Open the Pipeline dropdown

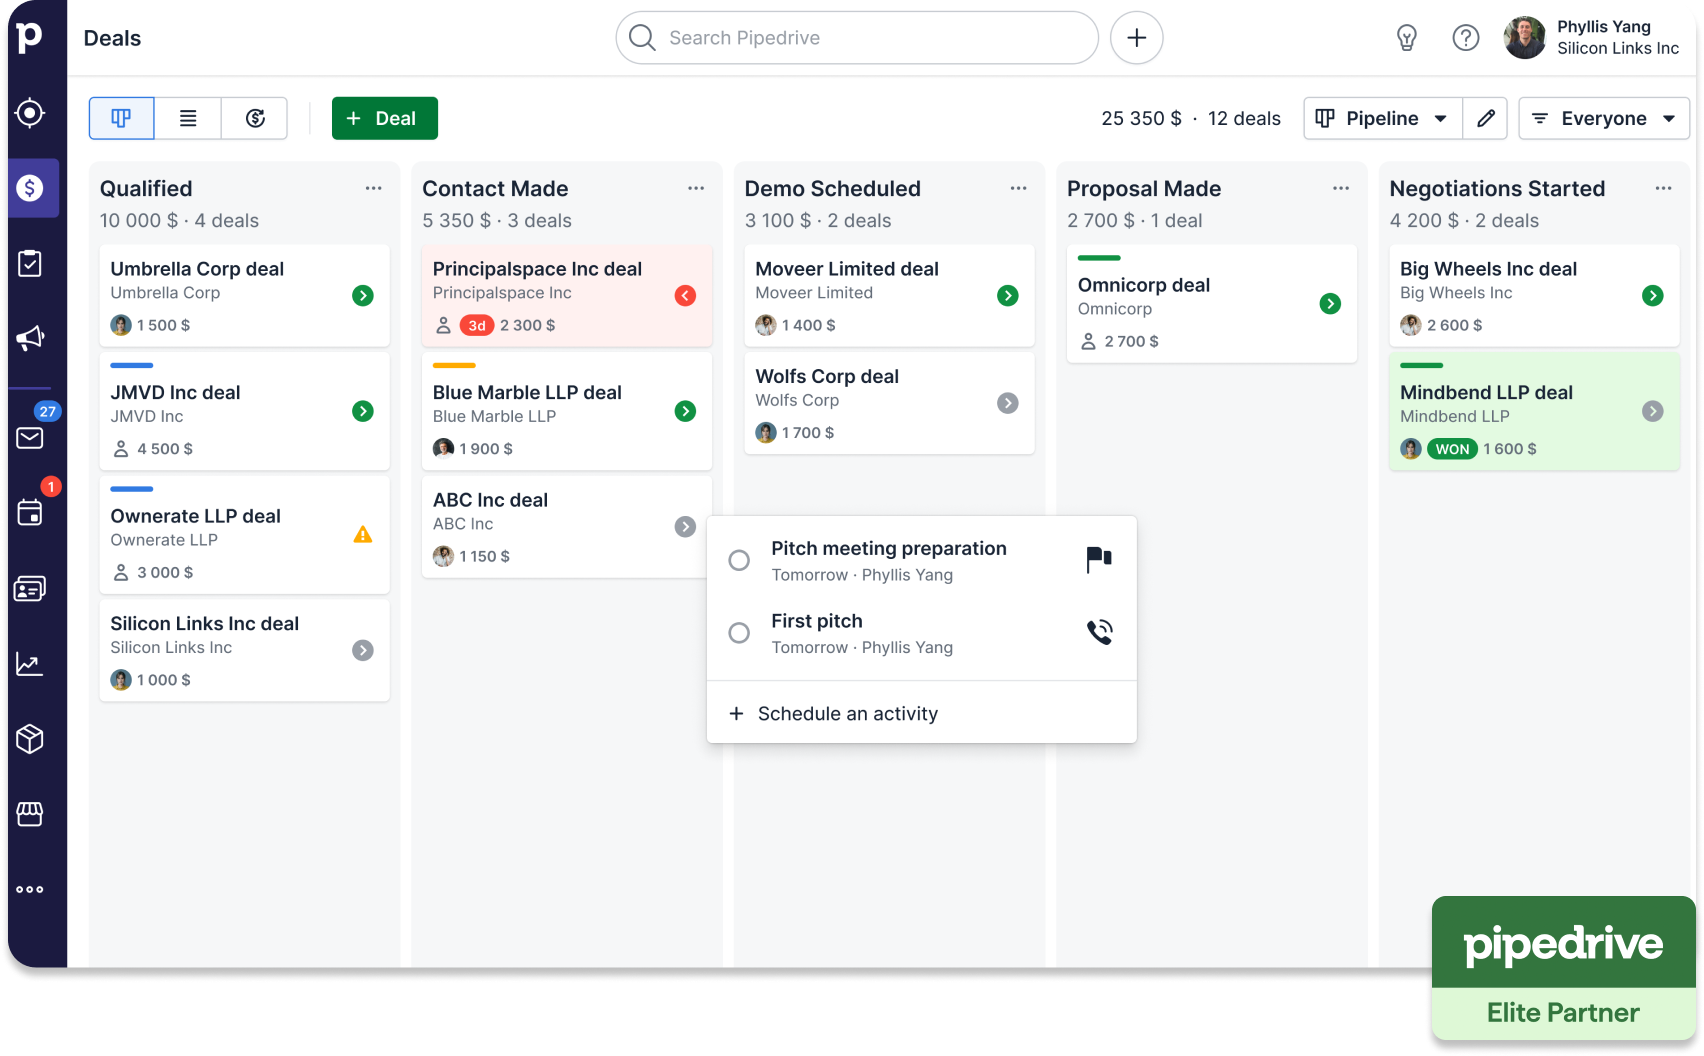(1382, 118)
